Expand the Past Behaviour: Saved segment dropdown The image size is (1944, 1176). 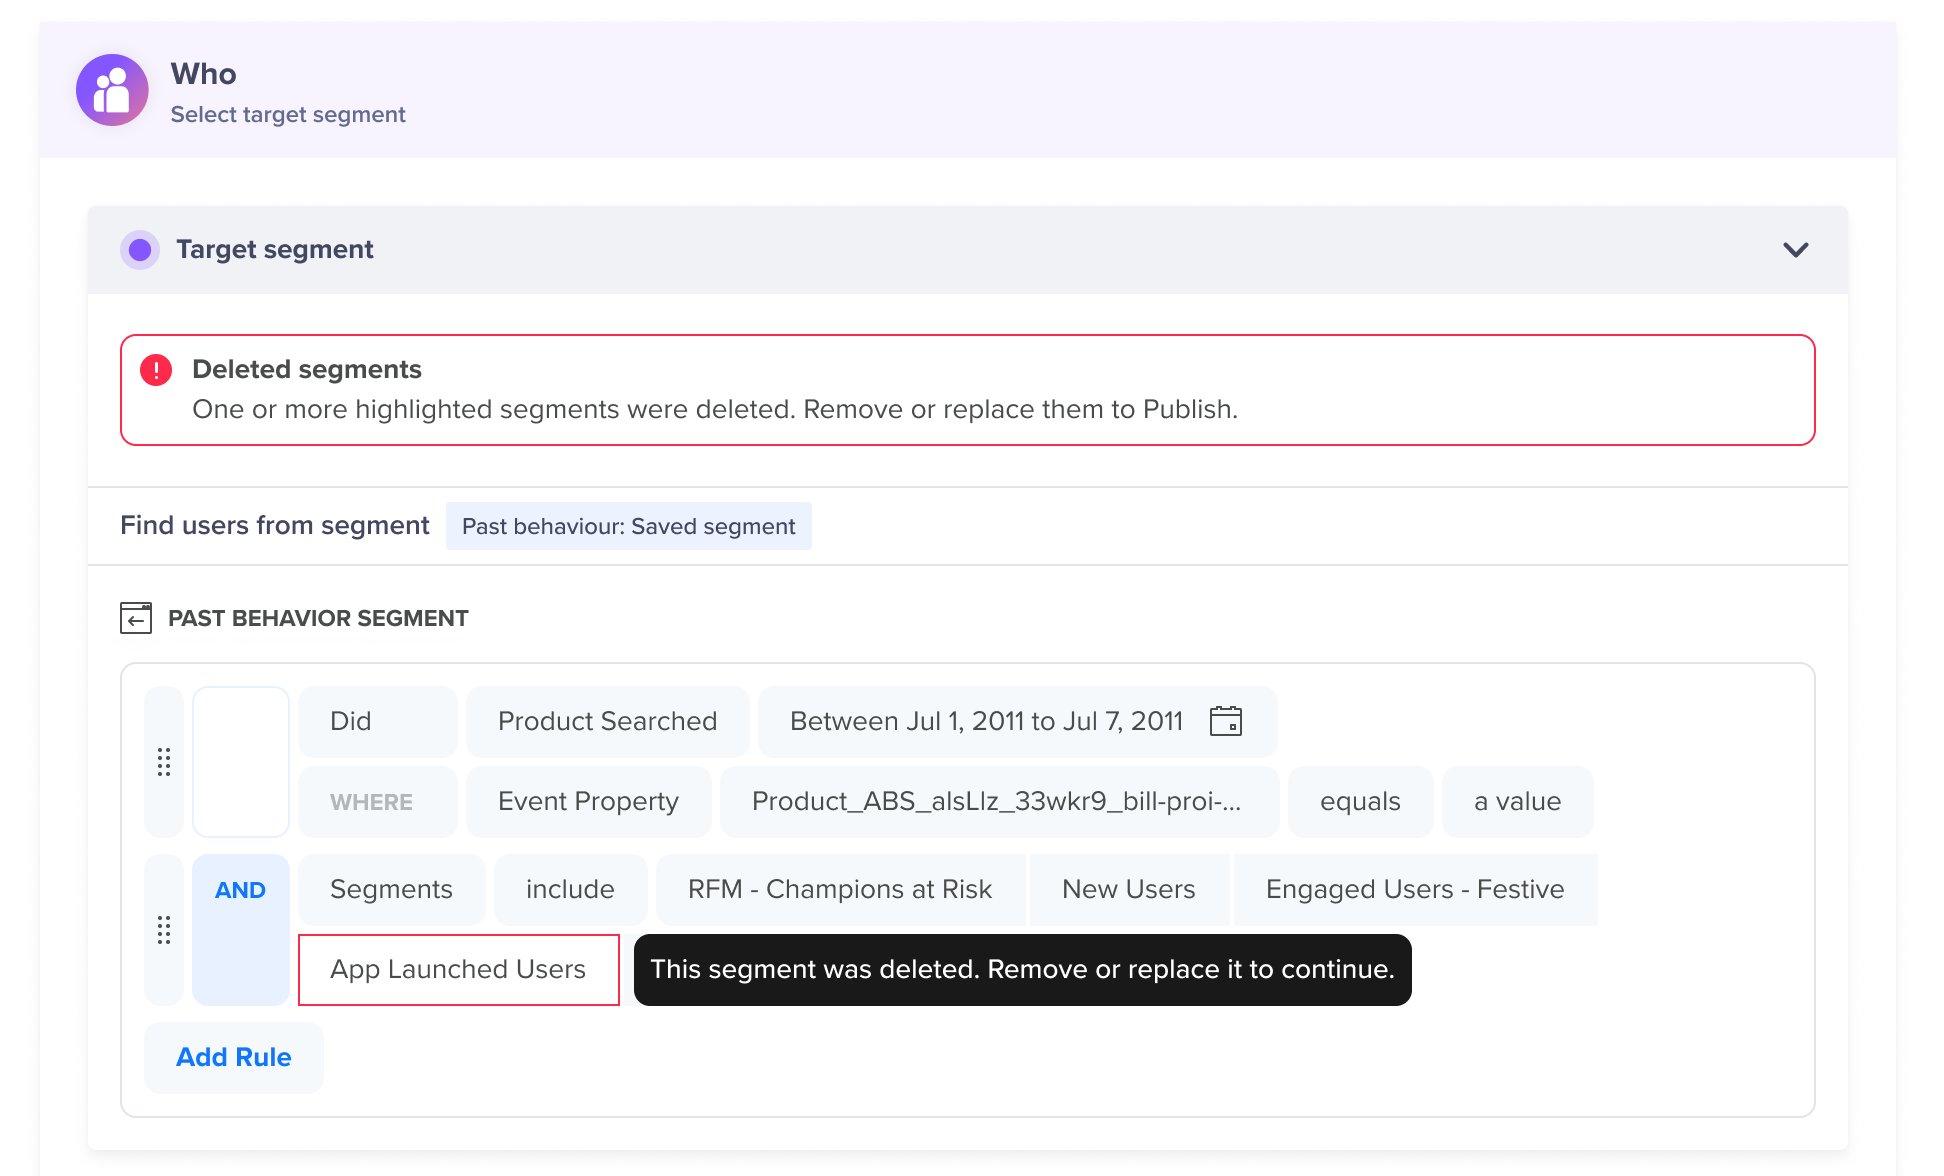pyautogui.click(x=626, y=525)
